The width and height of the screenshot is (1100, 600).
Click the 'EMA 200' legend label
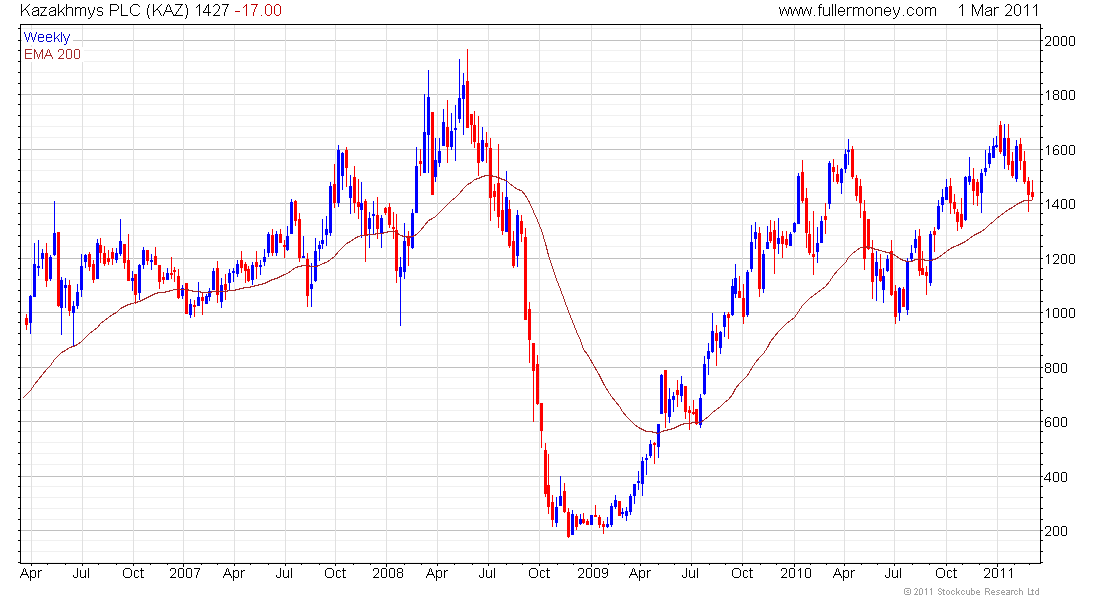click(52, 54)
